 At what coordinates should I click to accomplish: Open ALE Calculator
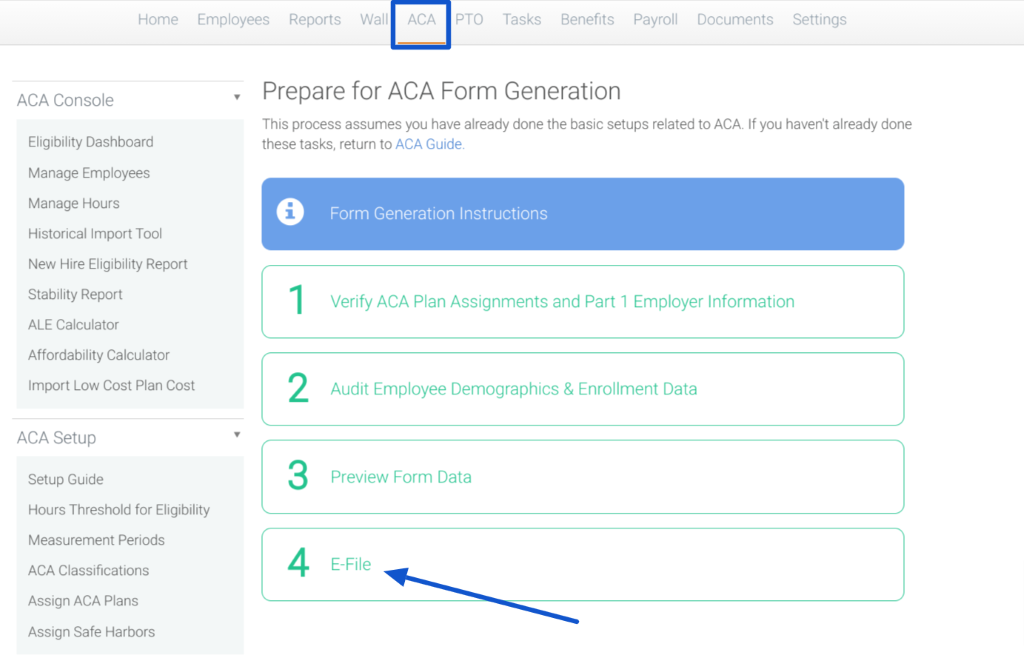coord(73,325)
